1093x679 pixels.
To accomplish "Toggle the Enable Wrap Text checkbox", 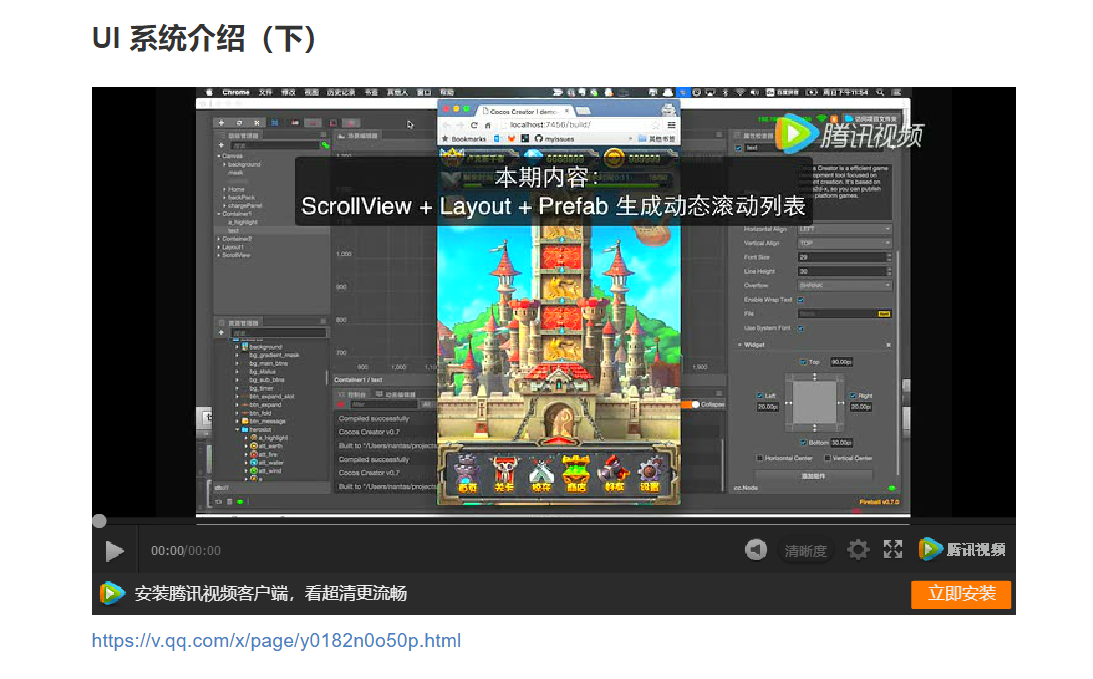I will pyautogui.click(x=801, y=300).
